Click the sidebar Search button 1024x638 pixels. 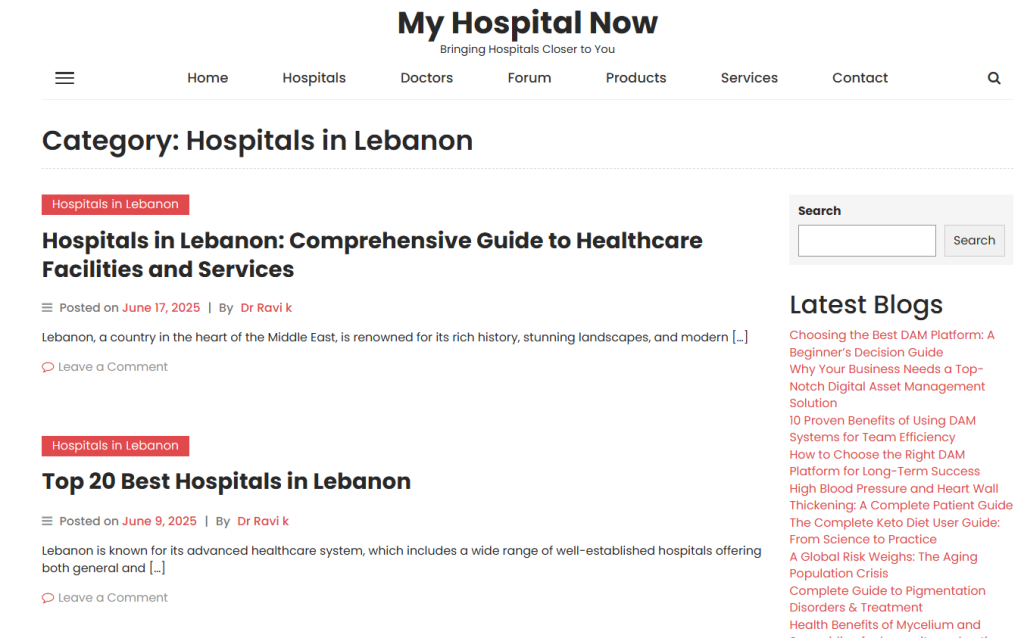pos(974,240)
